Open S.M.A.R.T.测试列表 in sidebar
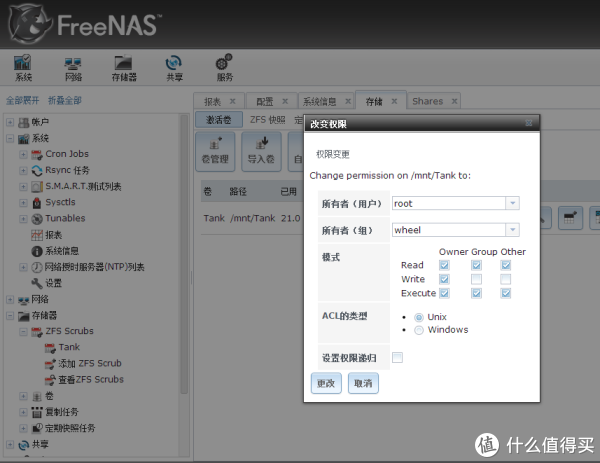 84,186
